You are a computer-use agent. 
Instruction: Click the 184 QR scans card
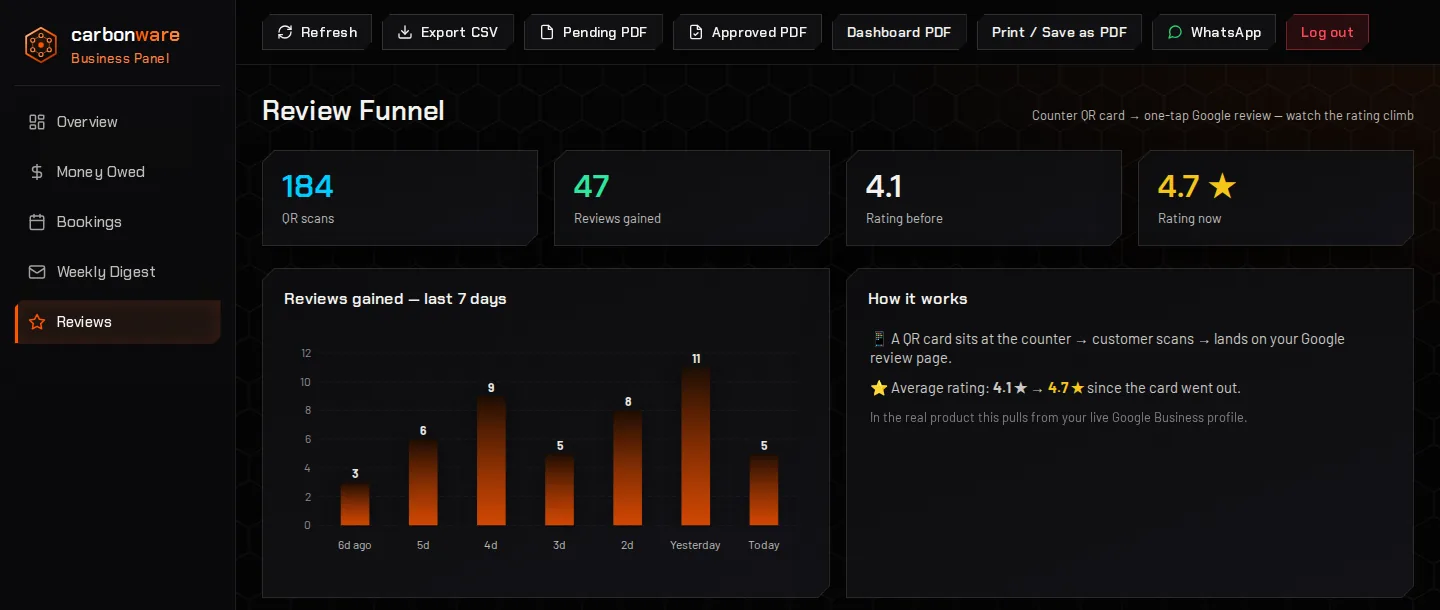point(400,198)
